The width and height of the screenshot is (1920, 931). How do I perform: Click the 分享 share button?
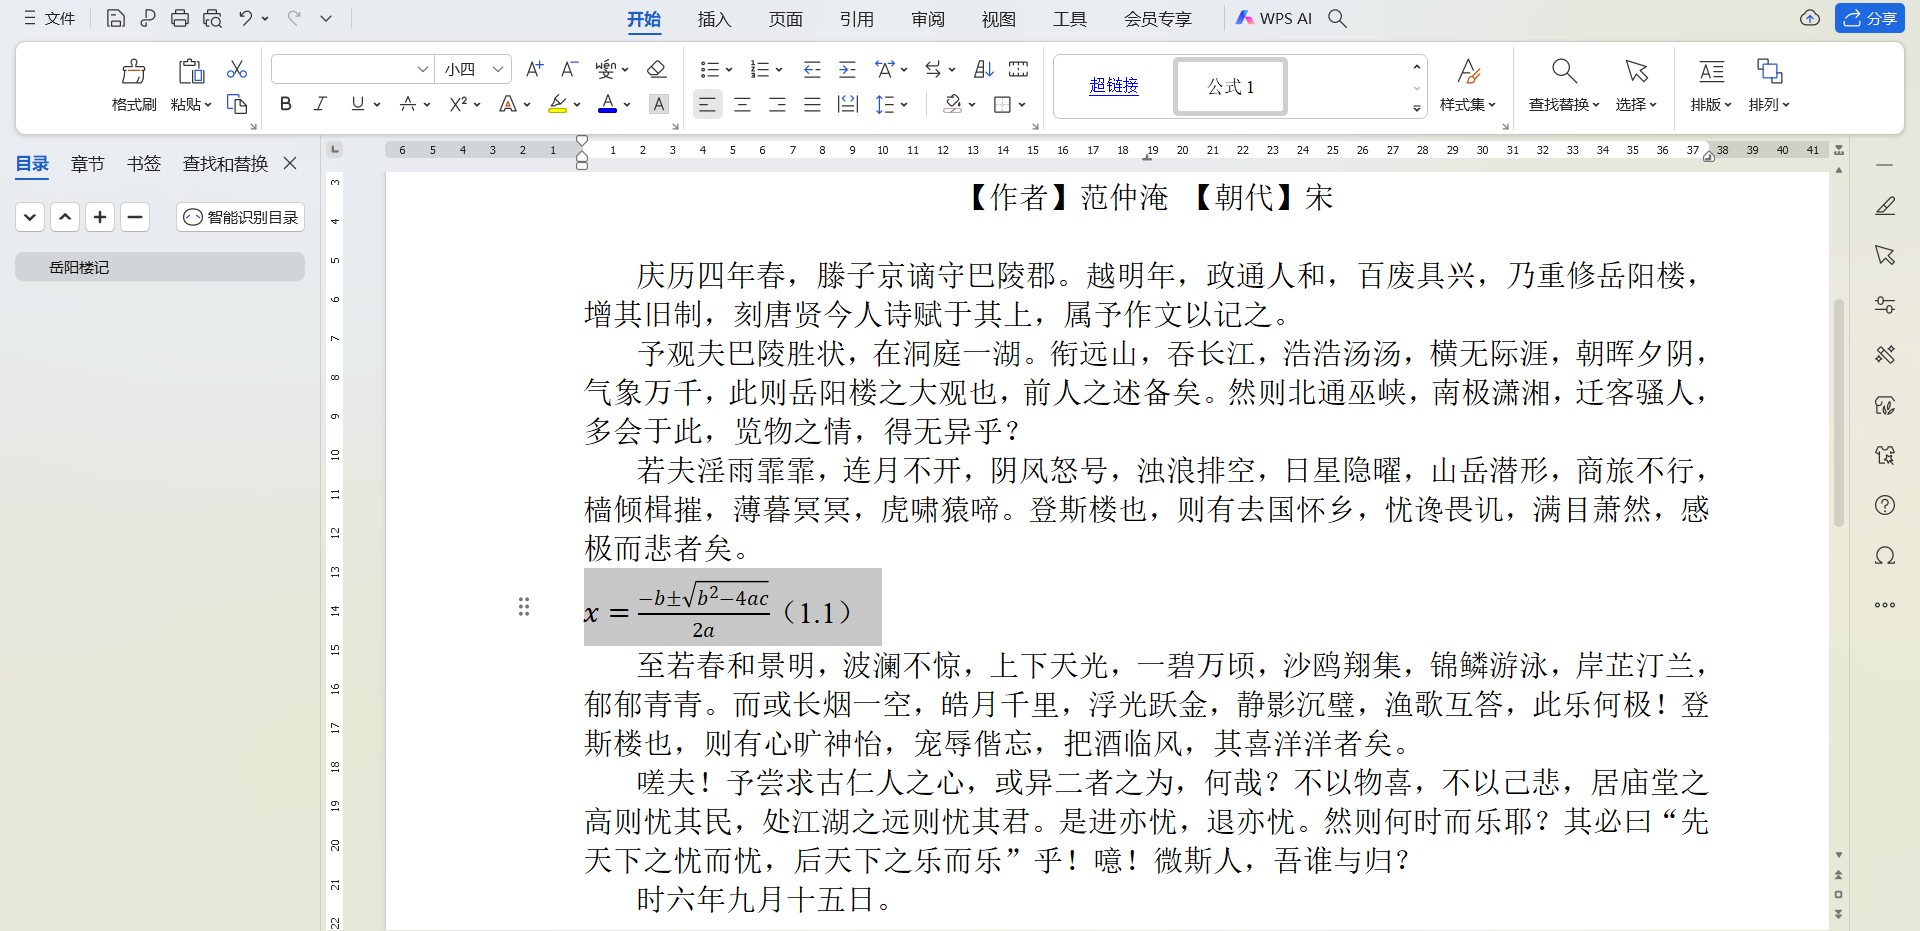tap(1869, 18)
